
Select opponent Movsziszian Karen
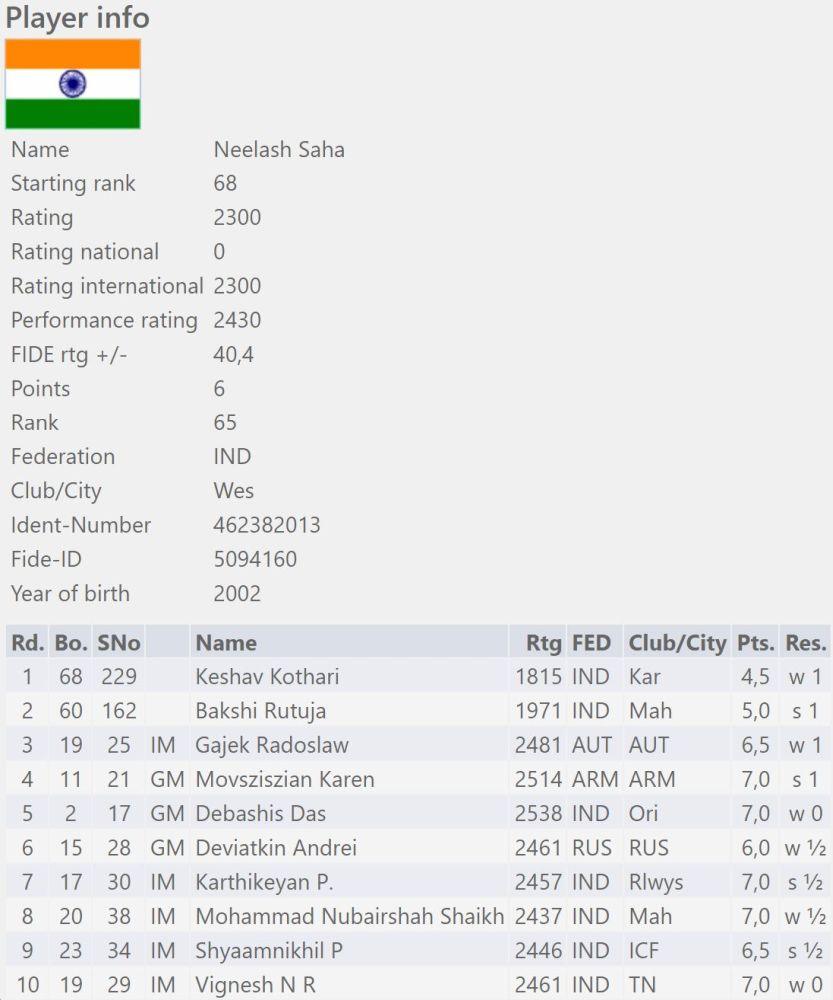tap(285, 779)
